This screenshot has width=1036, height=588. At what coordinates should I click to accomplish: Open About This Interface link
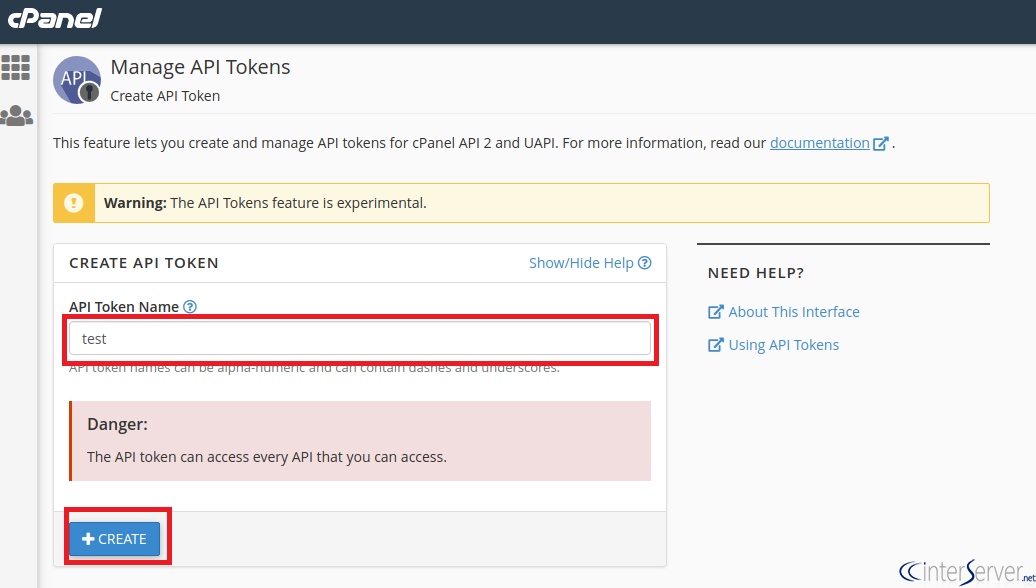coord(794,312)
